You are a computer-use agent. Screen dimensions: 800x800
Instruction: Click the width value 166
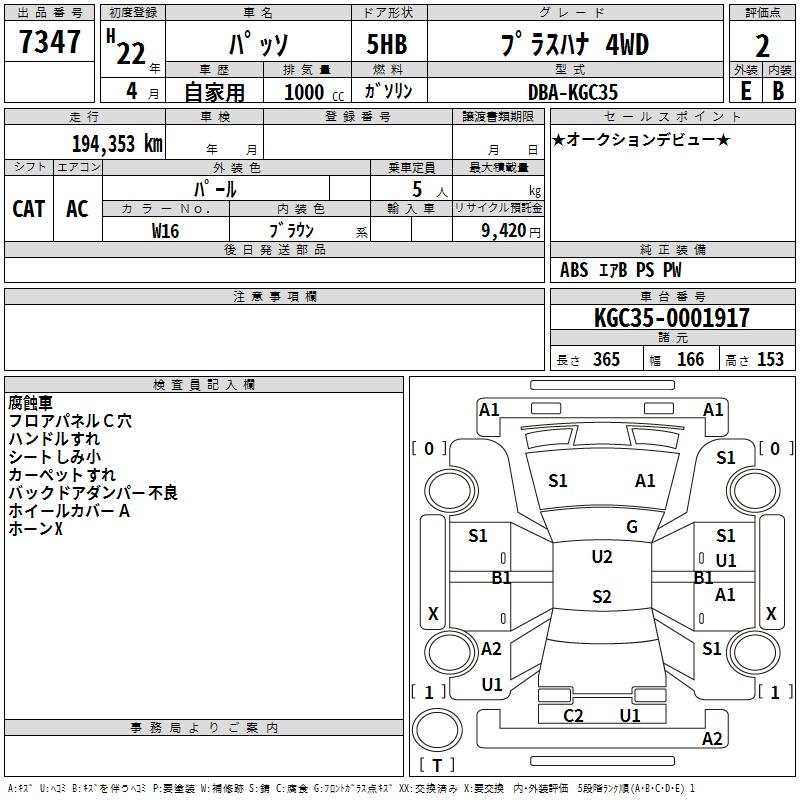(690, 359)
